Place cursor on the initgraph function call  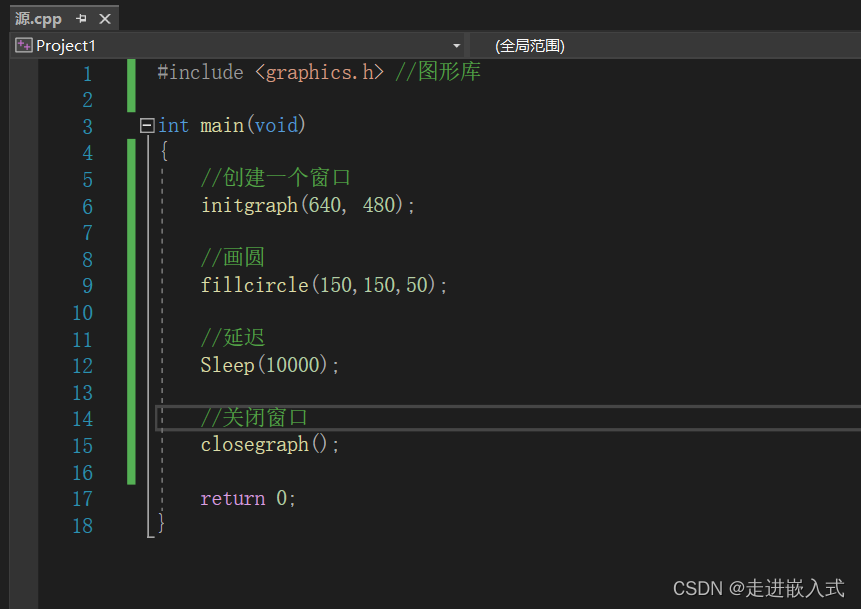(x=250, y=204)
